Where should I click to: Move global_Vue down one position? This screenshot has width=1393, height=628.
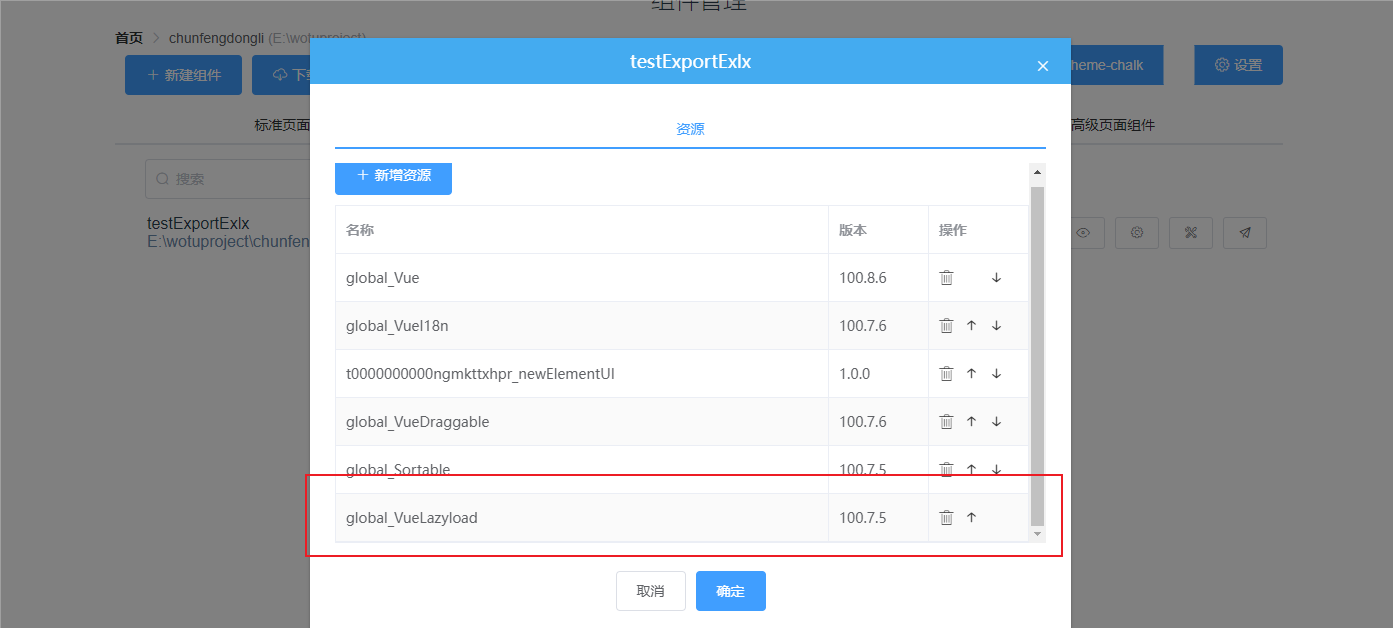tap(996, 278)
